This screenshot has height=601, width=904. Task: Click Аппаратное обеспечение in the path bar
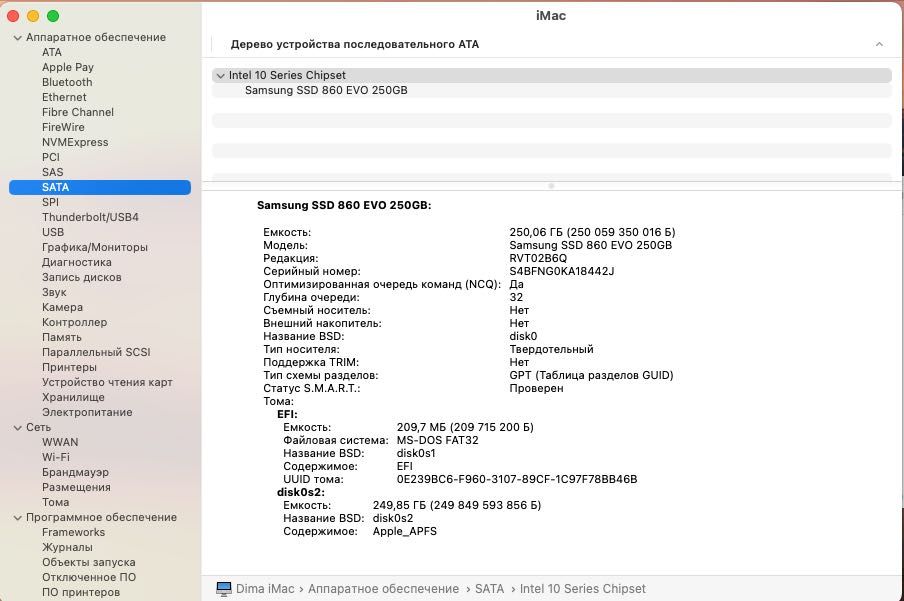383,589
